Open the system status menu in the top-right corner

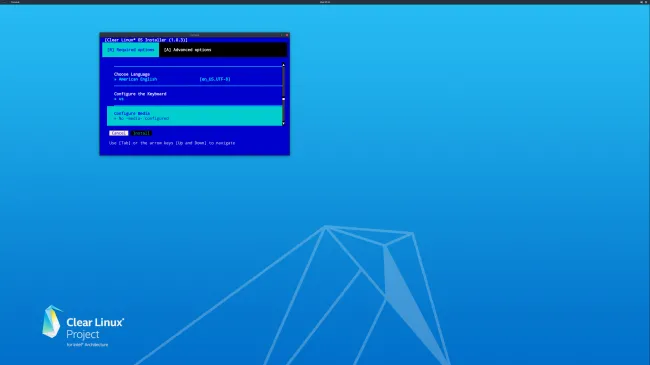click(644, 2)
